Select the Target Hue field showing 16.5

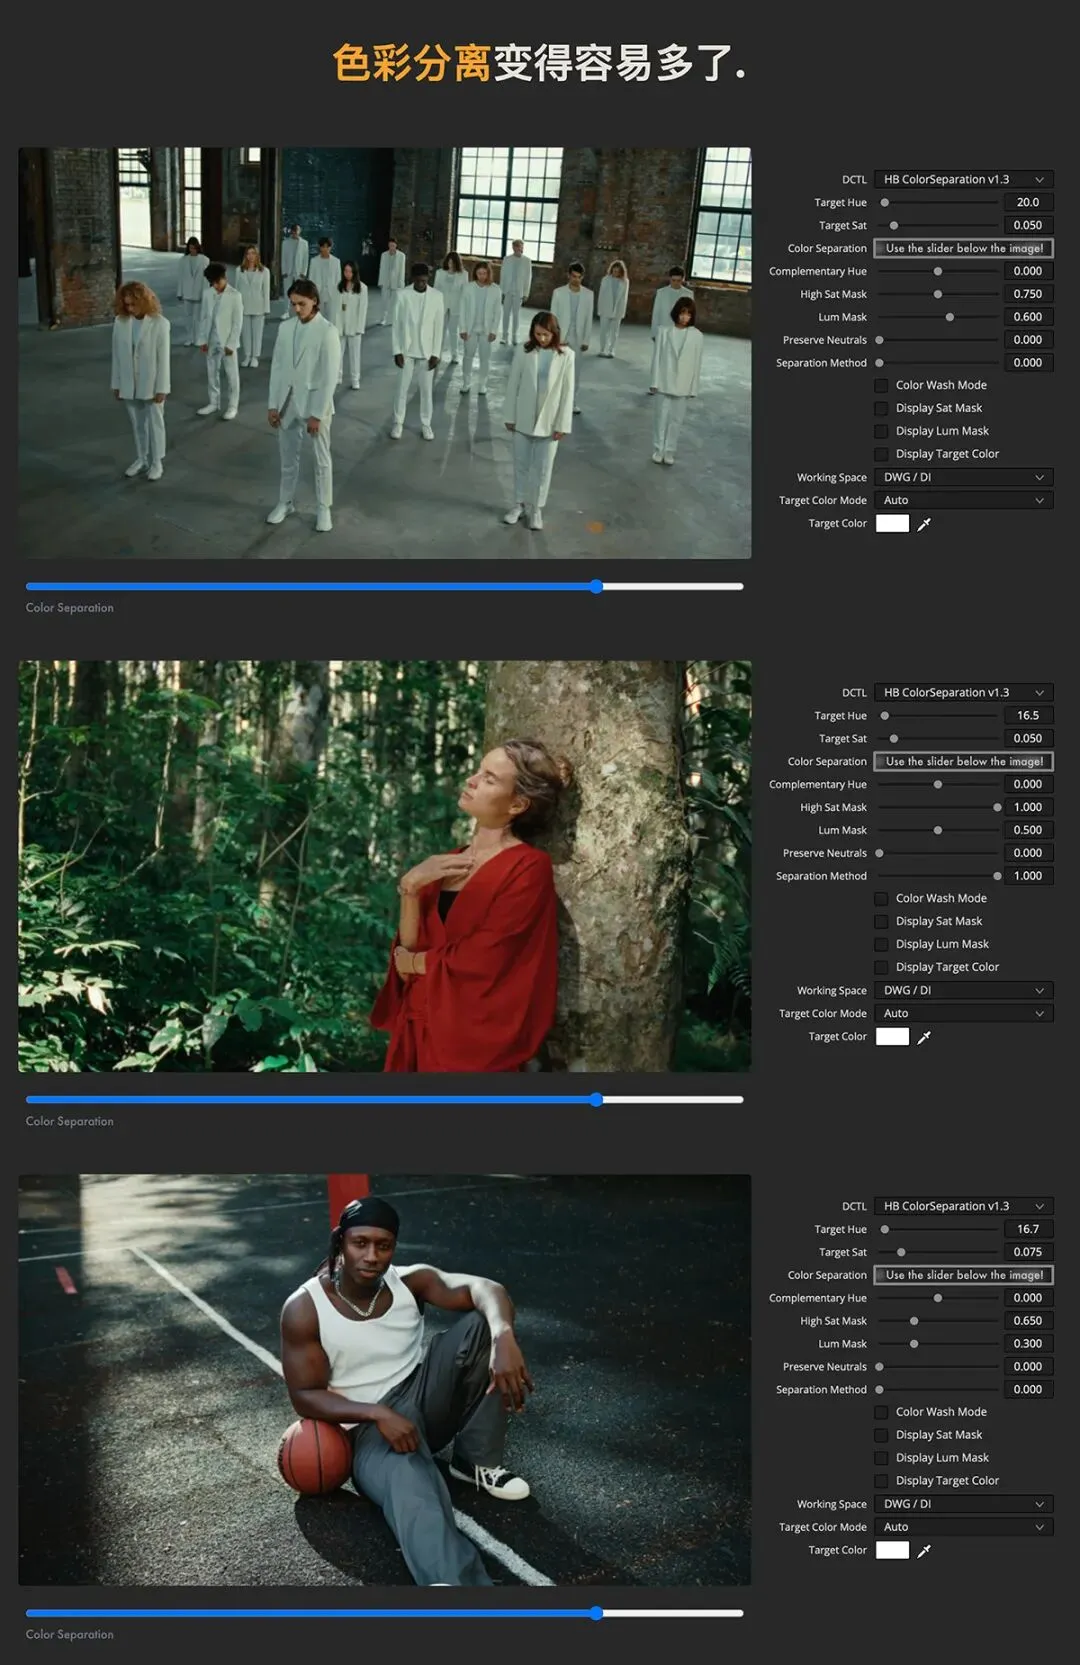coord(1028,716)
